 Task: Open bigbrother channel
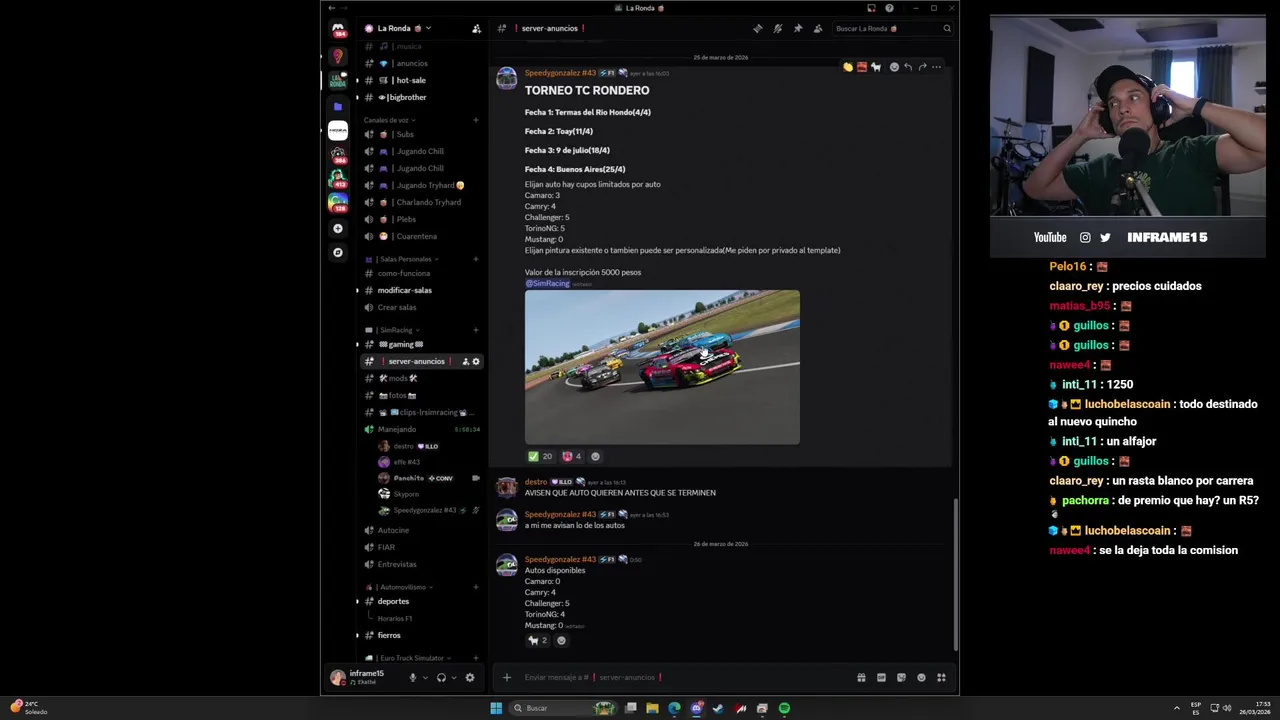(420, 97)
